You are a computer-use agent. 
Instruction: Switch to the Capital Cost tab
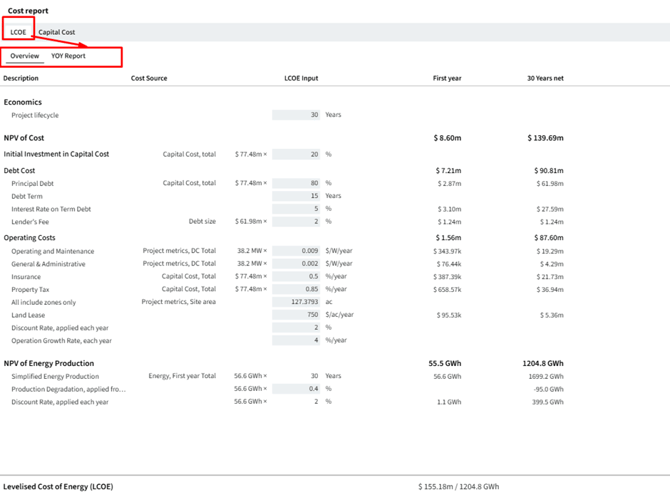click(x=57, y=32)
